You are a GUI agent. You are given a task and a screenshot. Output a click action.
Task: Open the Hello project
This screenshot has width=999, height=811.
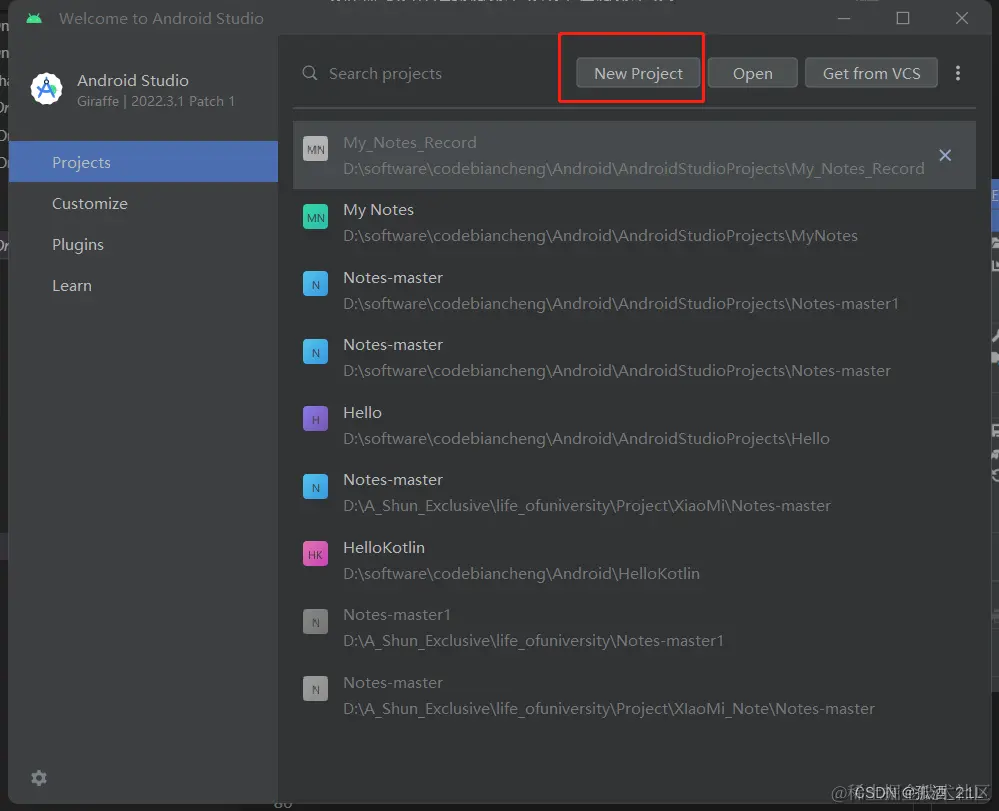(x=634, y=425)
